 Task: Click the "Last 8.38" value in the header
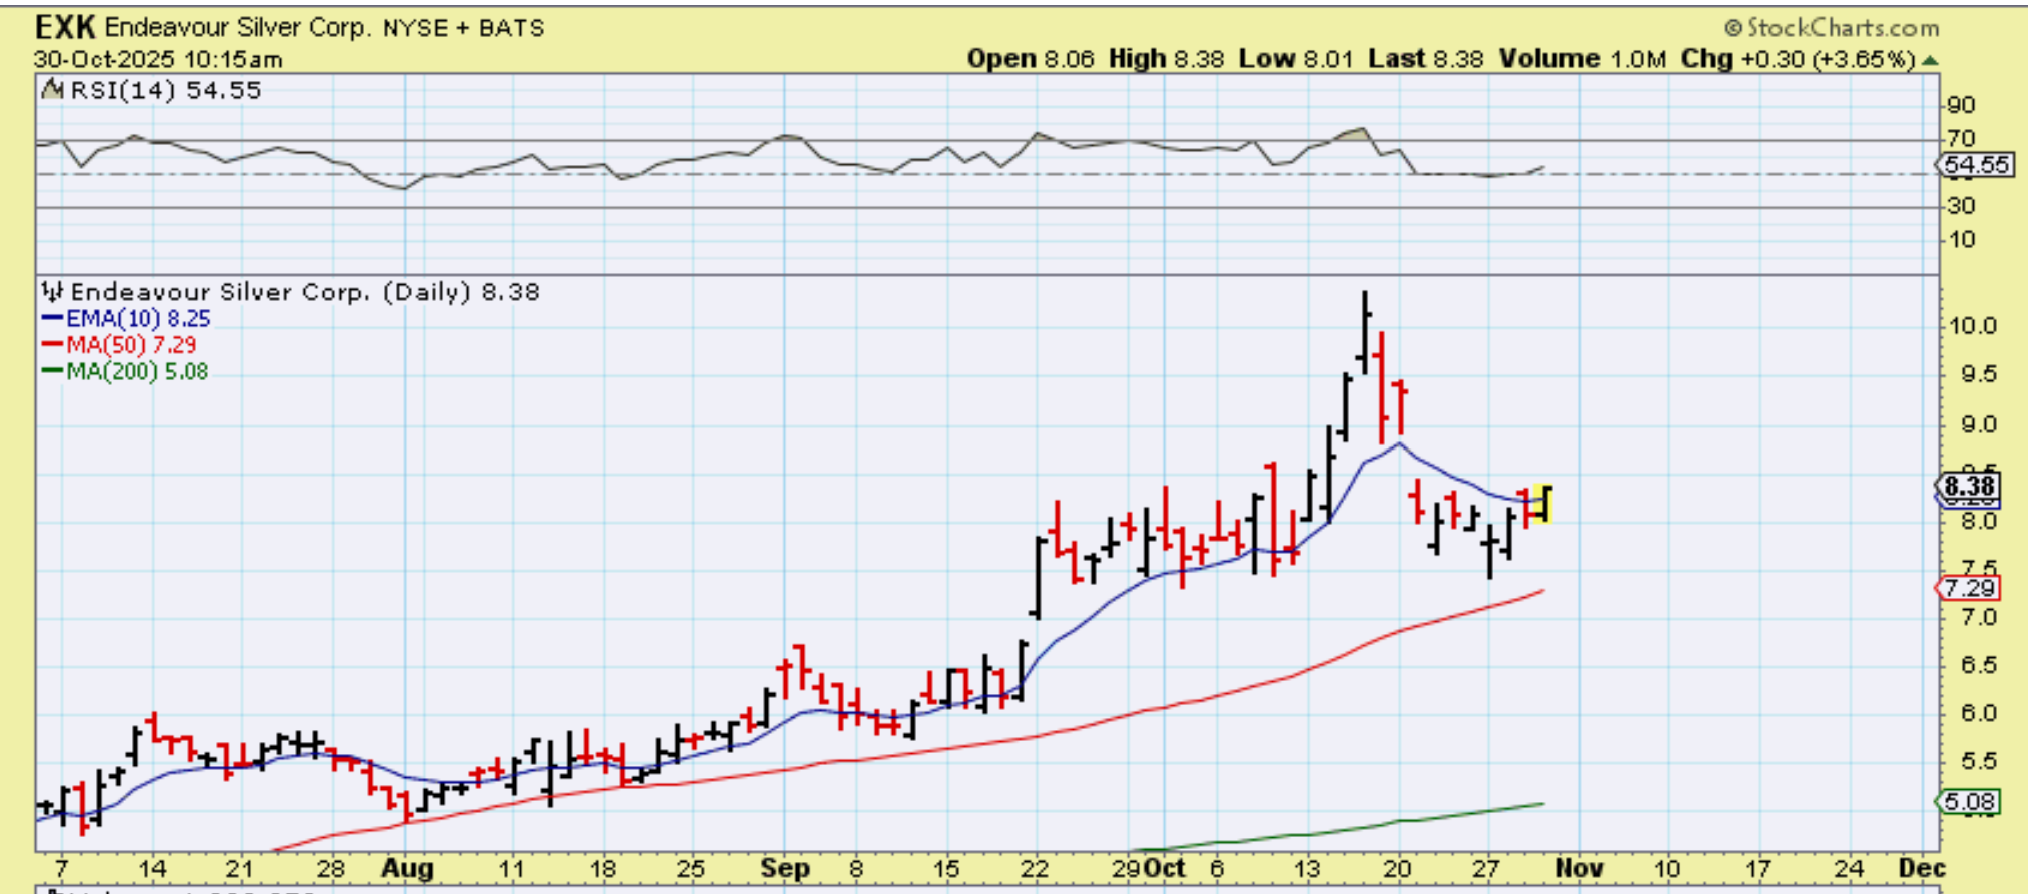[x=1426, y=59]
